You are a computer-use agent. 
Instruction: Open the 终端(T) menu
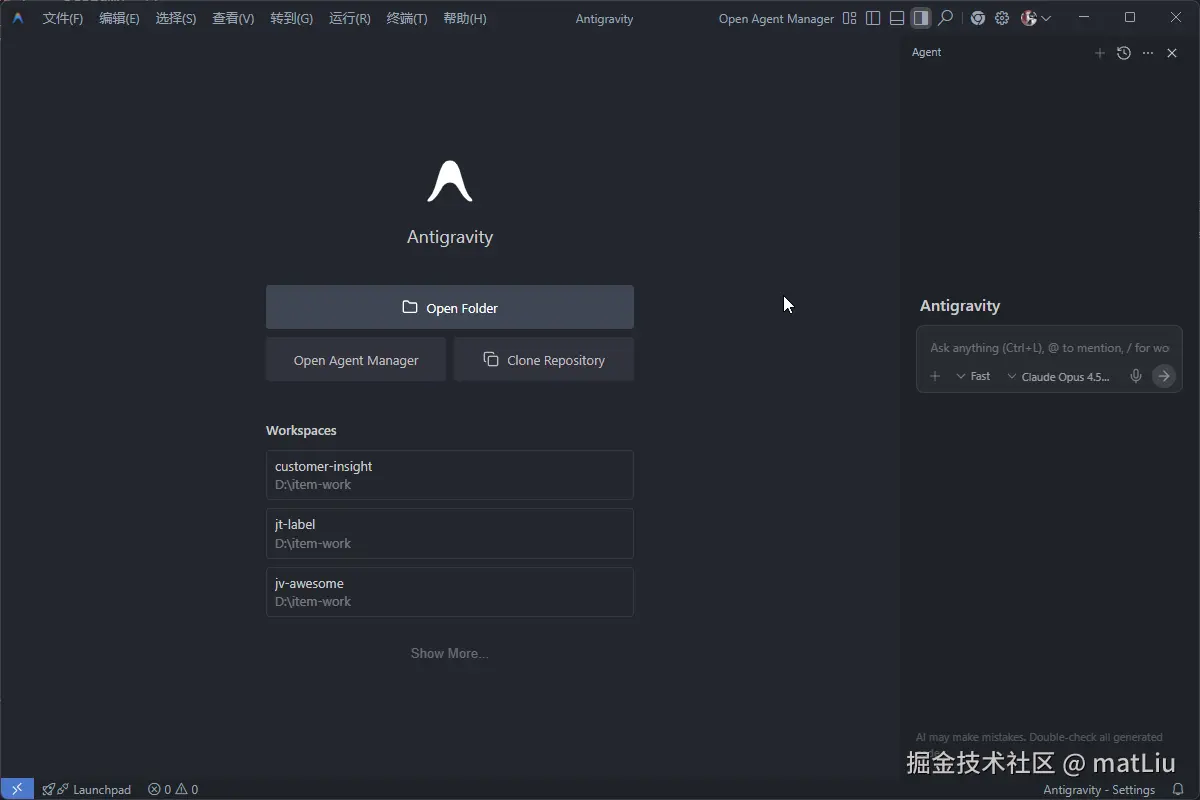[406, 18]
